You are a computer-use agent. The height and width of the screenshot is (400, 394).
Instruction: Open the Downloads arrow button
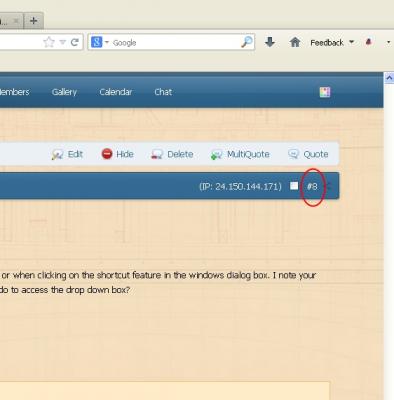coord(270,42)
